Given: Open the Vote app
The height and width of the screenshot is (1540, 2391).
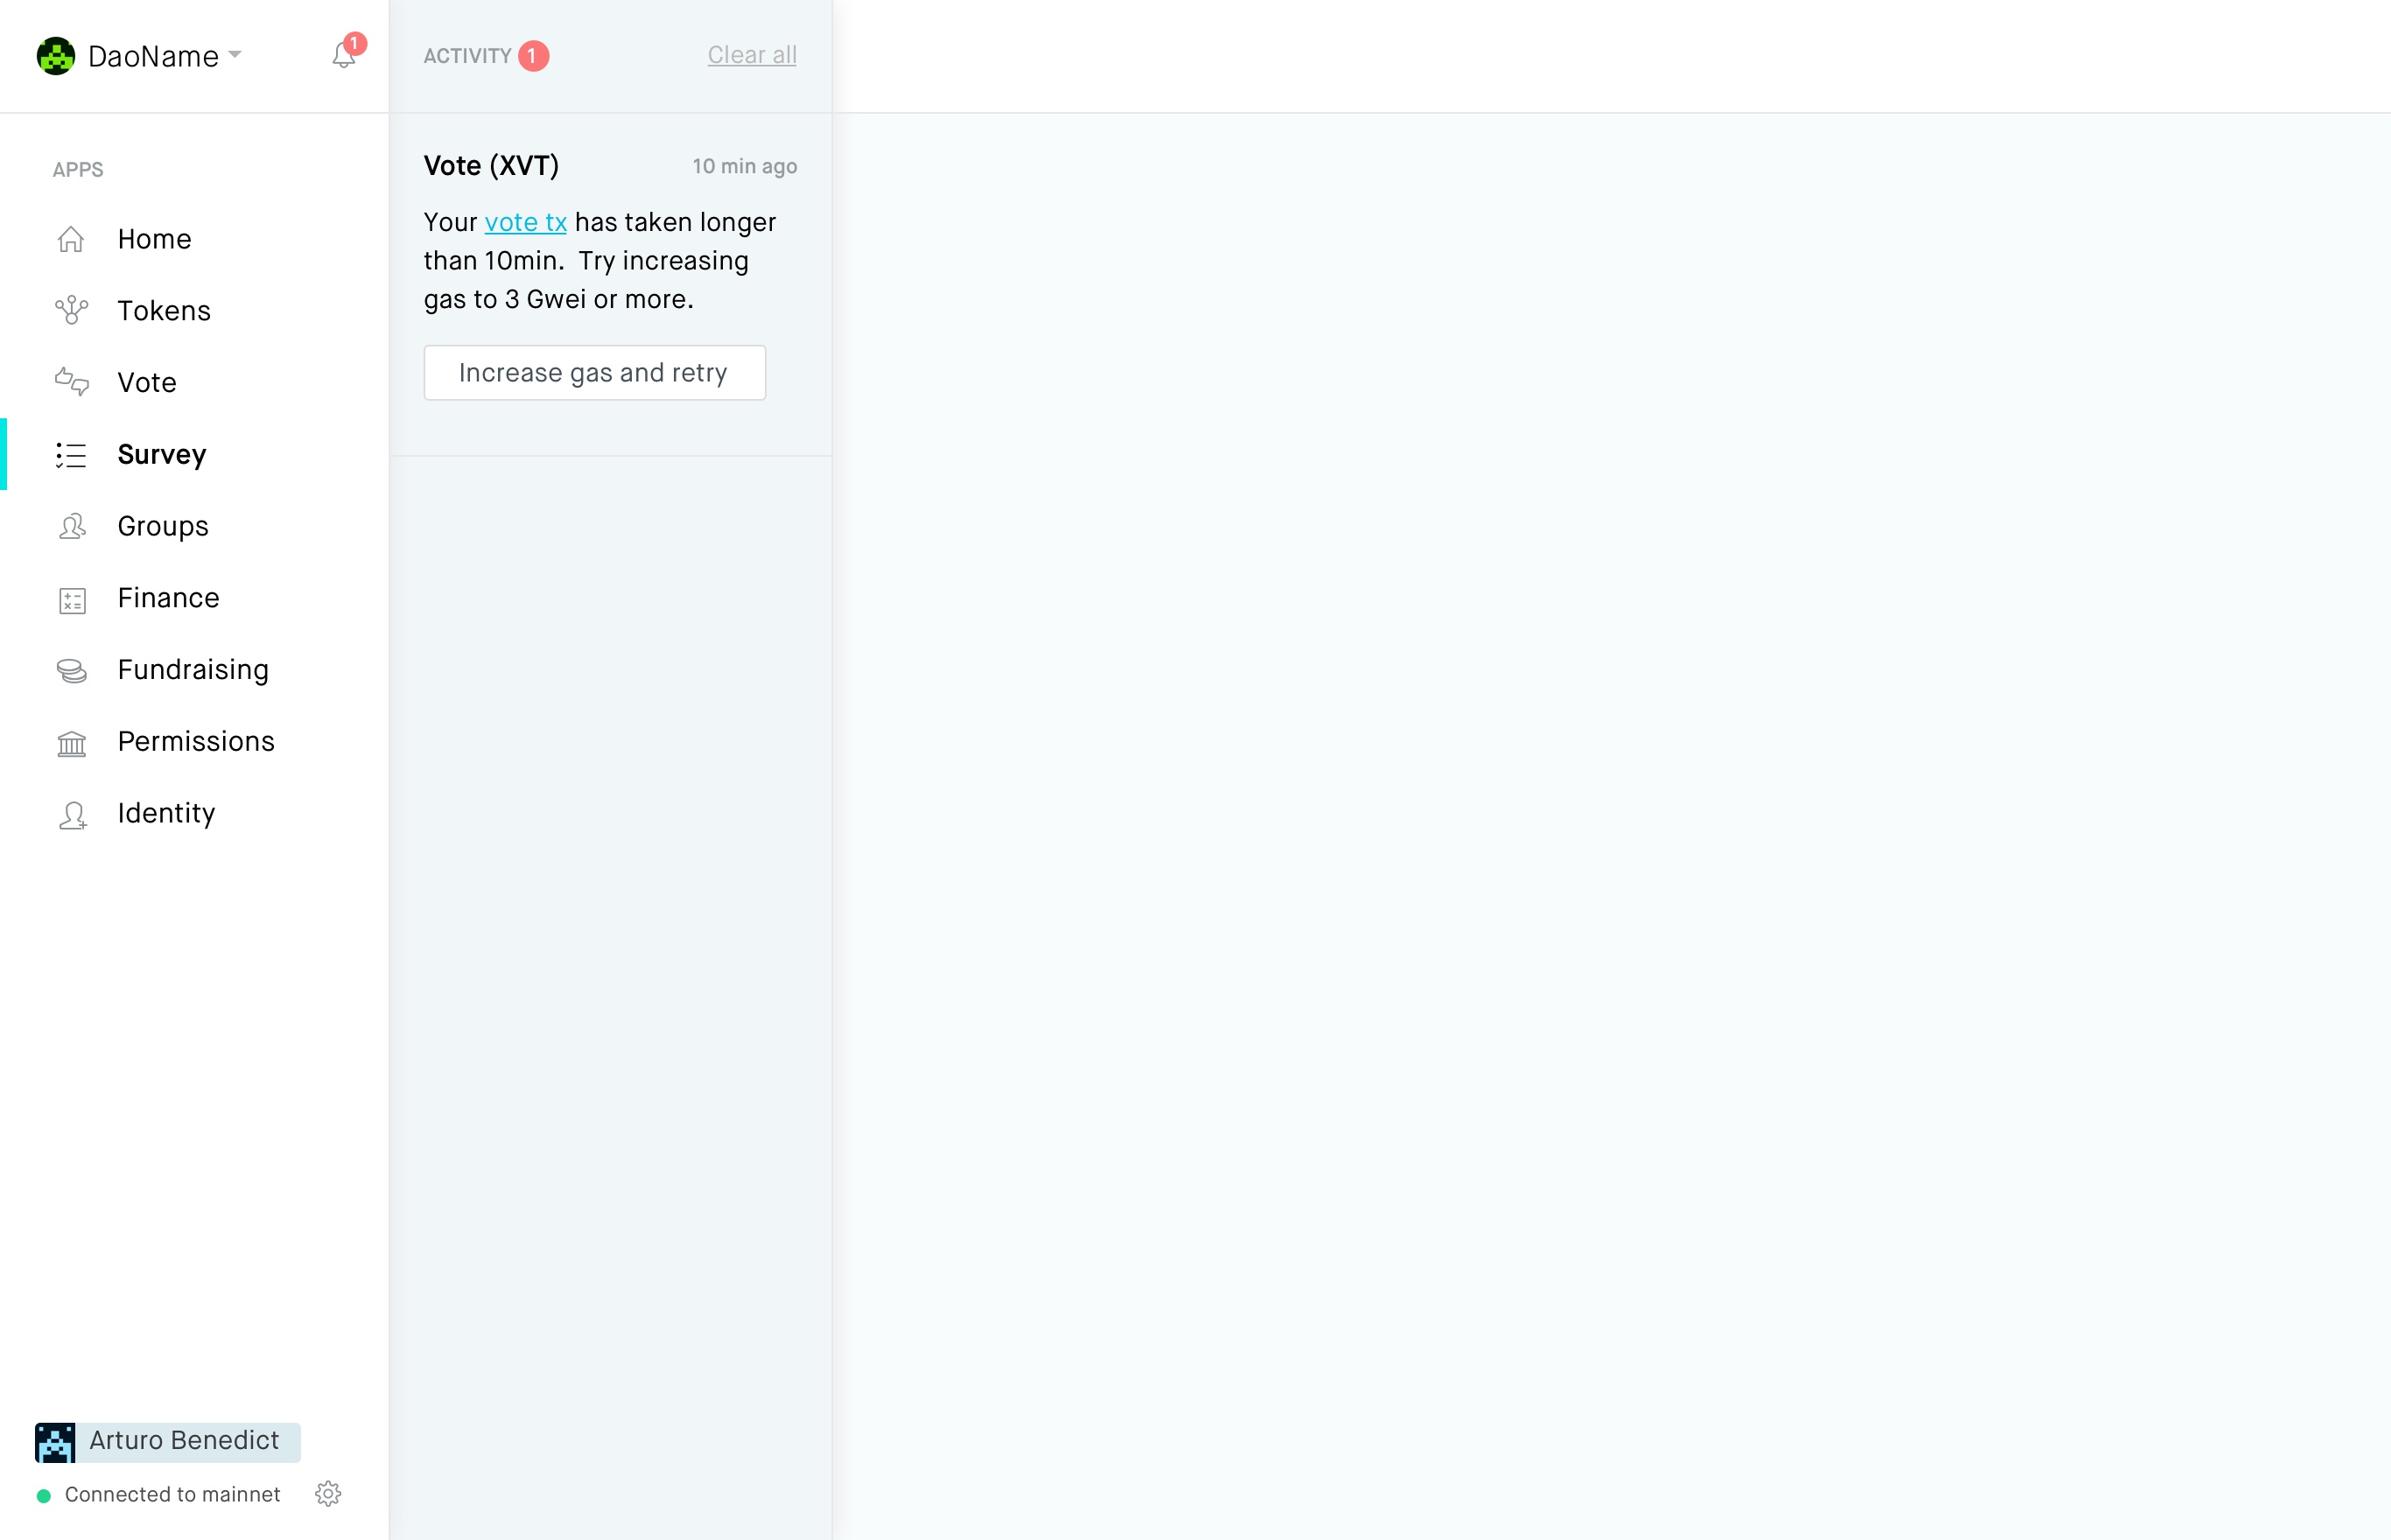Looking at the screenshot, I should [147, 383].
